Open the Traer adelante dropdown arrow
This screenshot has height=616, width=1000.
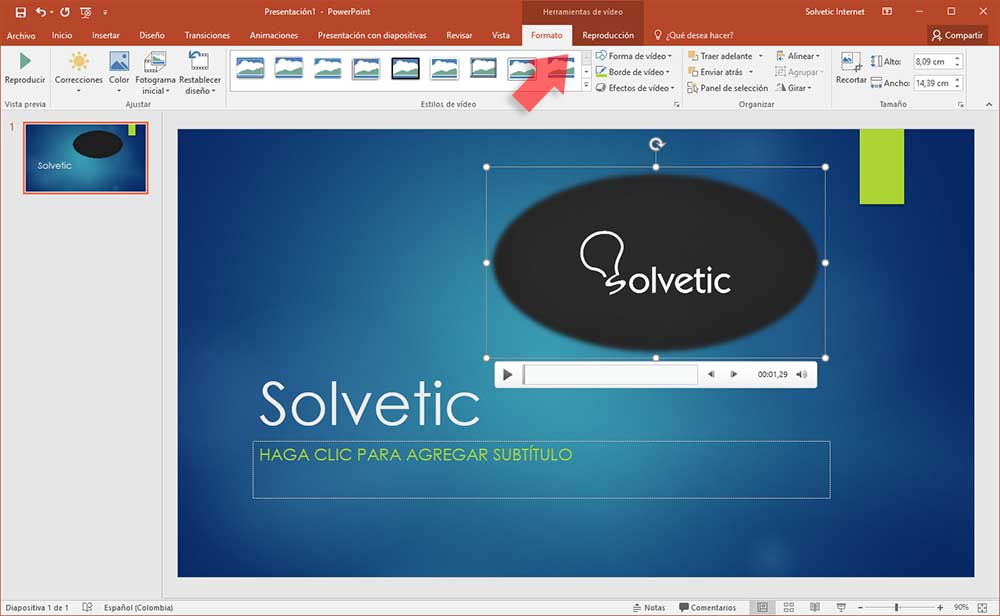[760, 56]
